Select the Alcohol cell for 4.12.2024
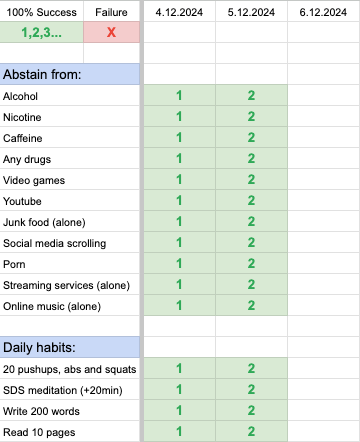The width and height of the screenshot is (360, 442). [x=179, y=95]
